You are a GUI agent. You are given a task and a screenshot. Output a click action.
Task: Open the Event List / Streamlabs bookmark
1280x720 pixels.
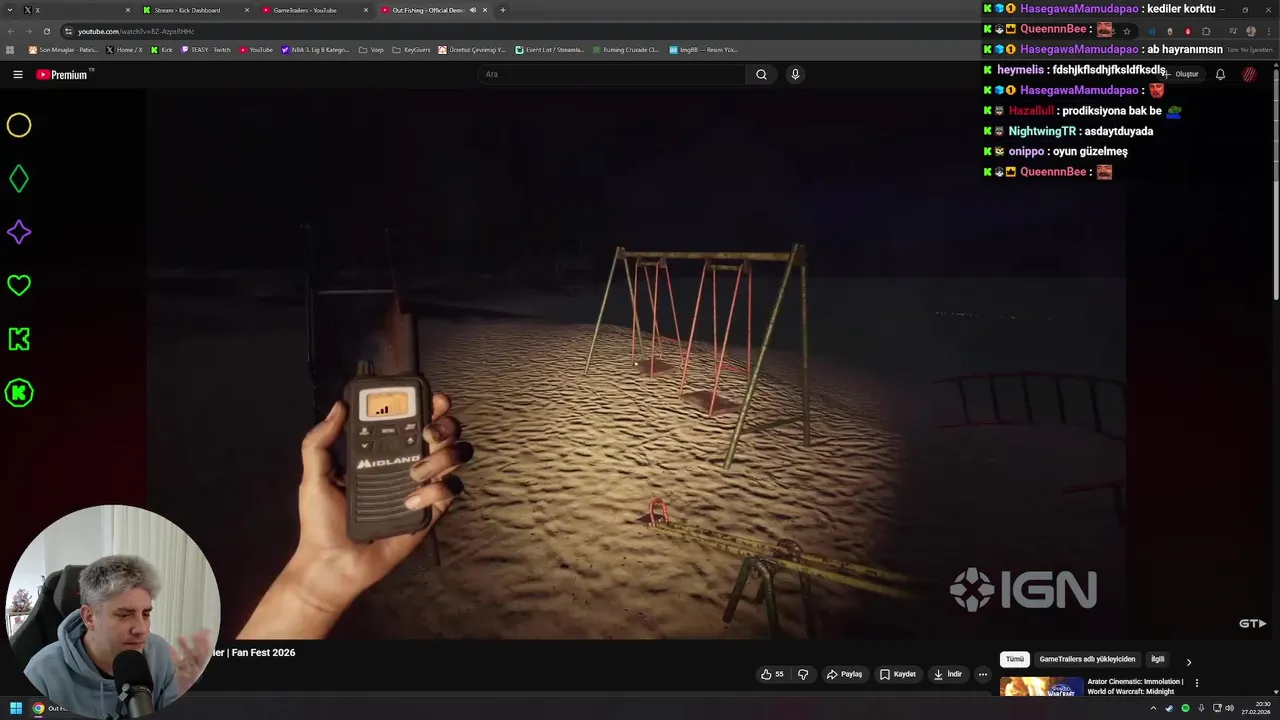coord(549,49)
